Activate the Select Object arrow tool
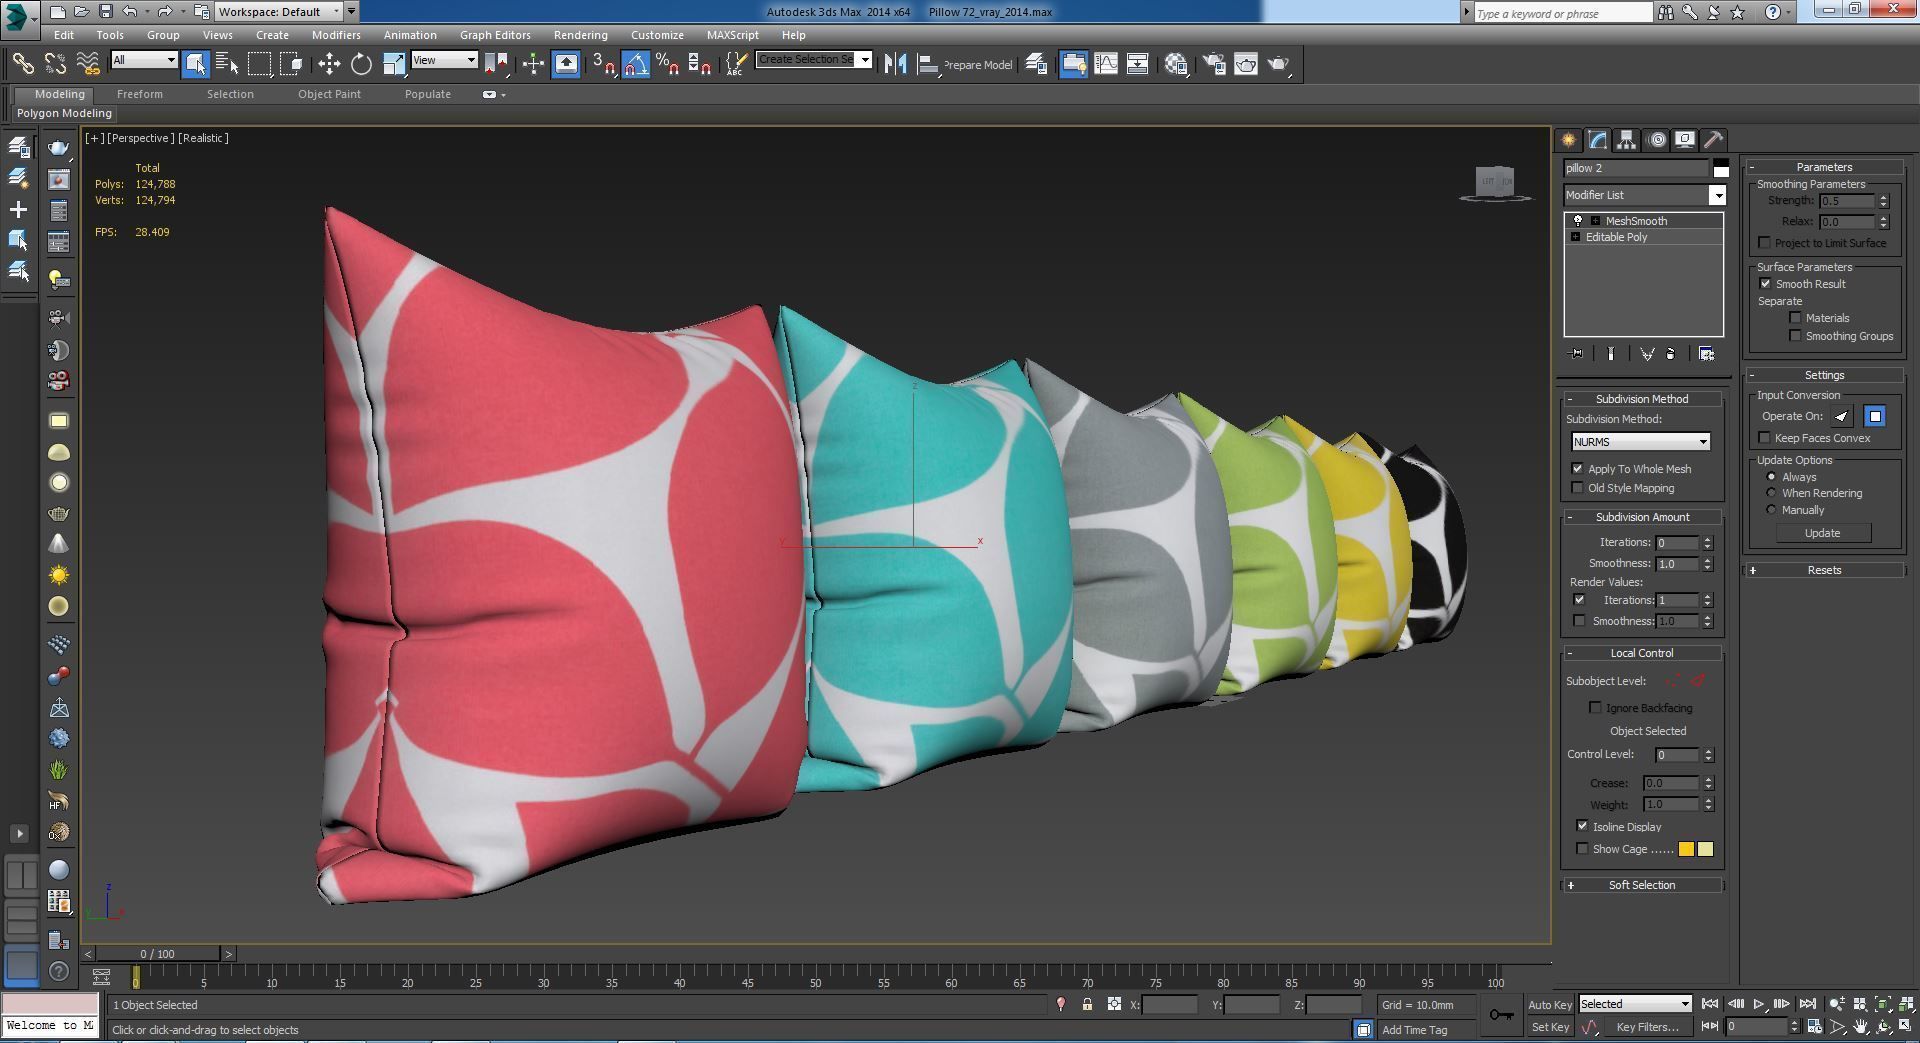This screenshot has width=1920, height=1043. coord(195,64)
